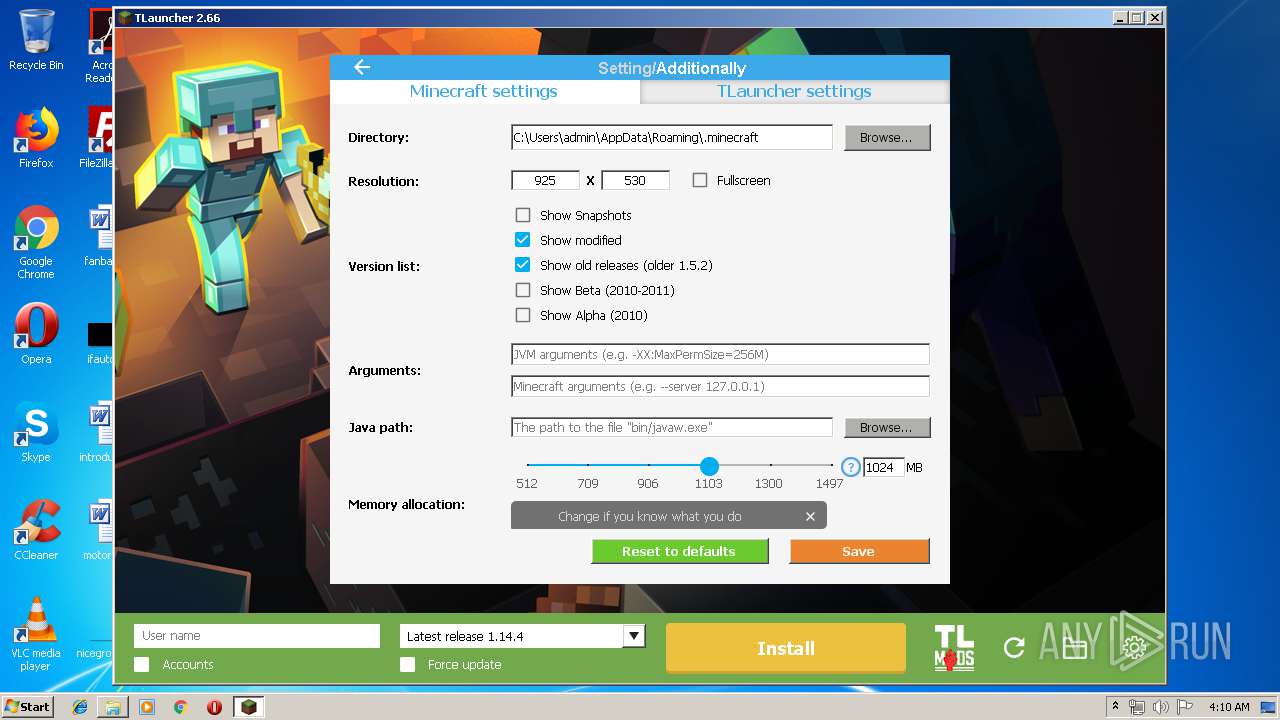This screenshot has height=720, width=1280.
Task: Open Recycle Bin on desktop
Action: coord(36,40)
